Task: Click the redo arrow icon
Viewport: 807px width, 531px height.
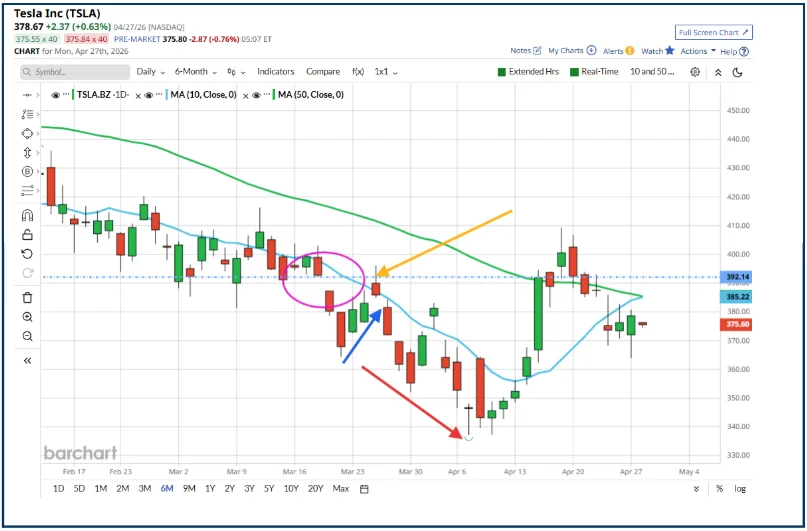Action: (28, 273)
